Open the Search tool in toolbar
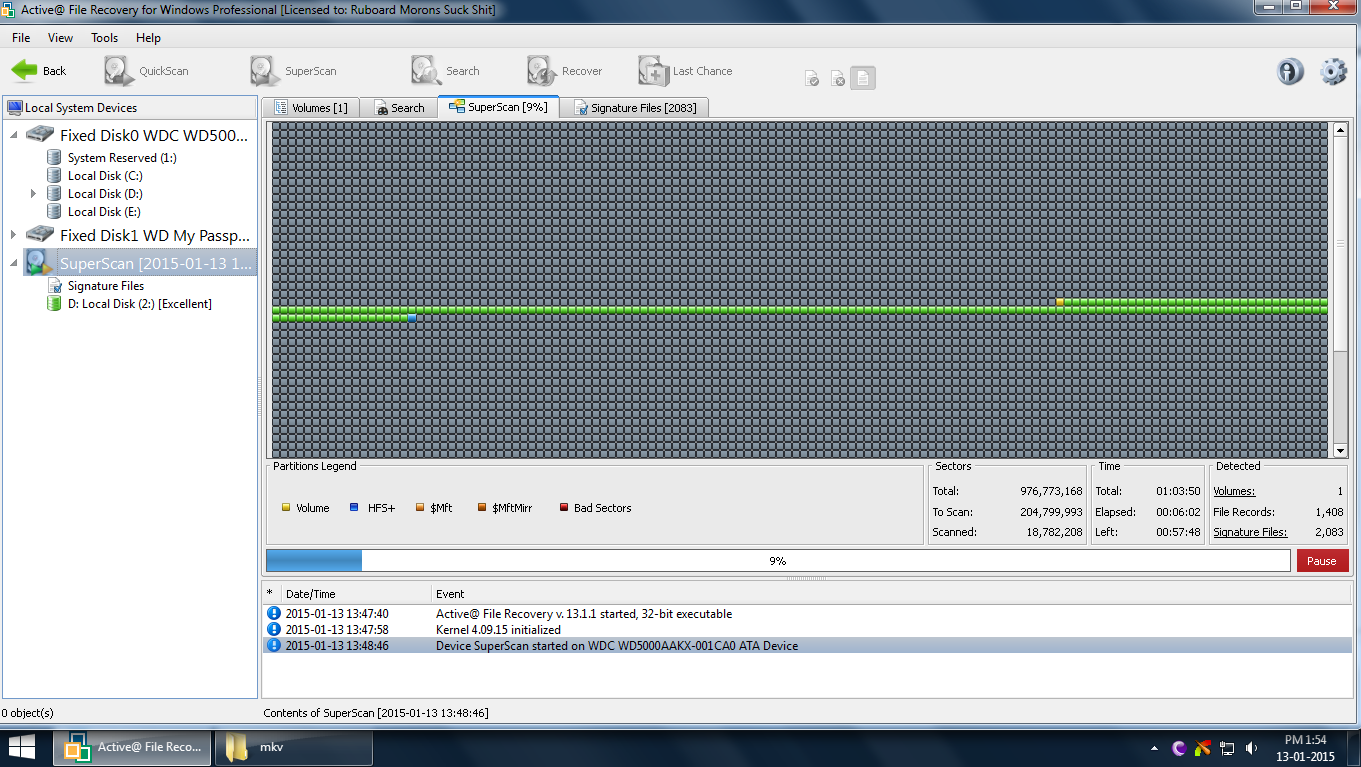The height and width of the screenshot is (767, 1361). tap(445, 71)
